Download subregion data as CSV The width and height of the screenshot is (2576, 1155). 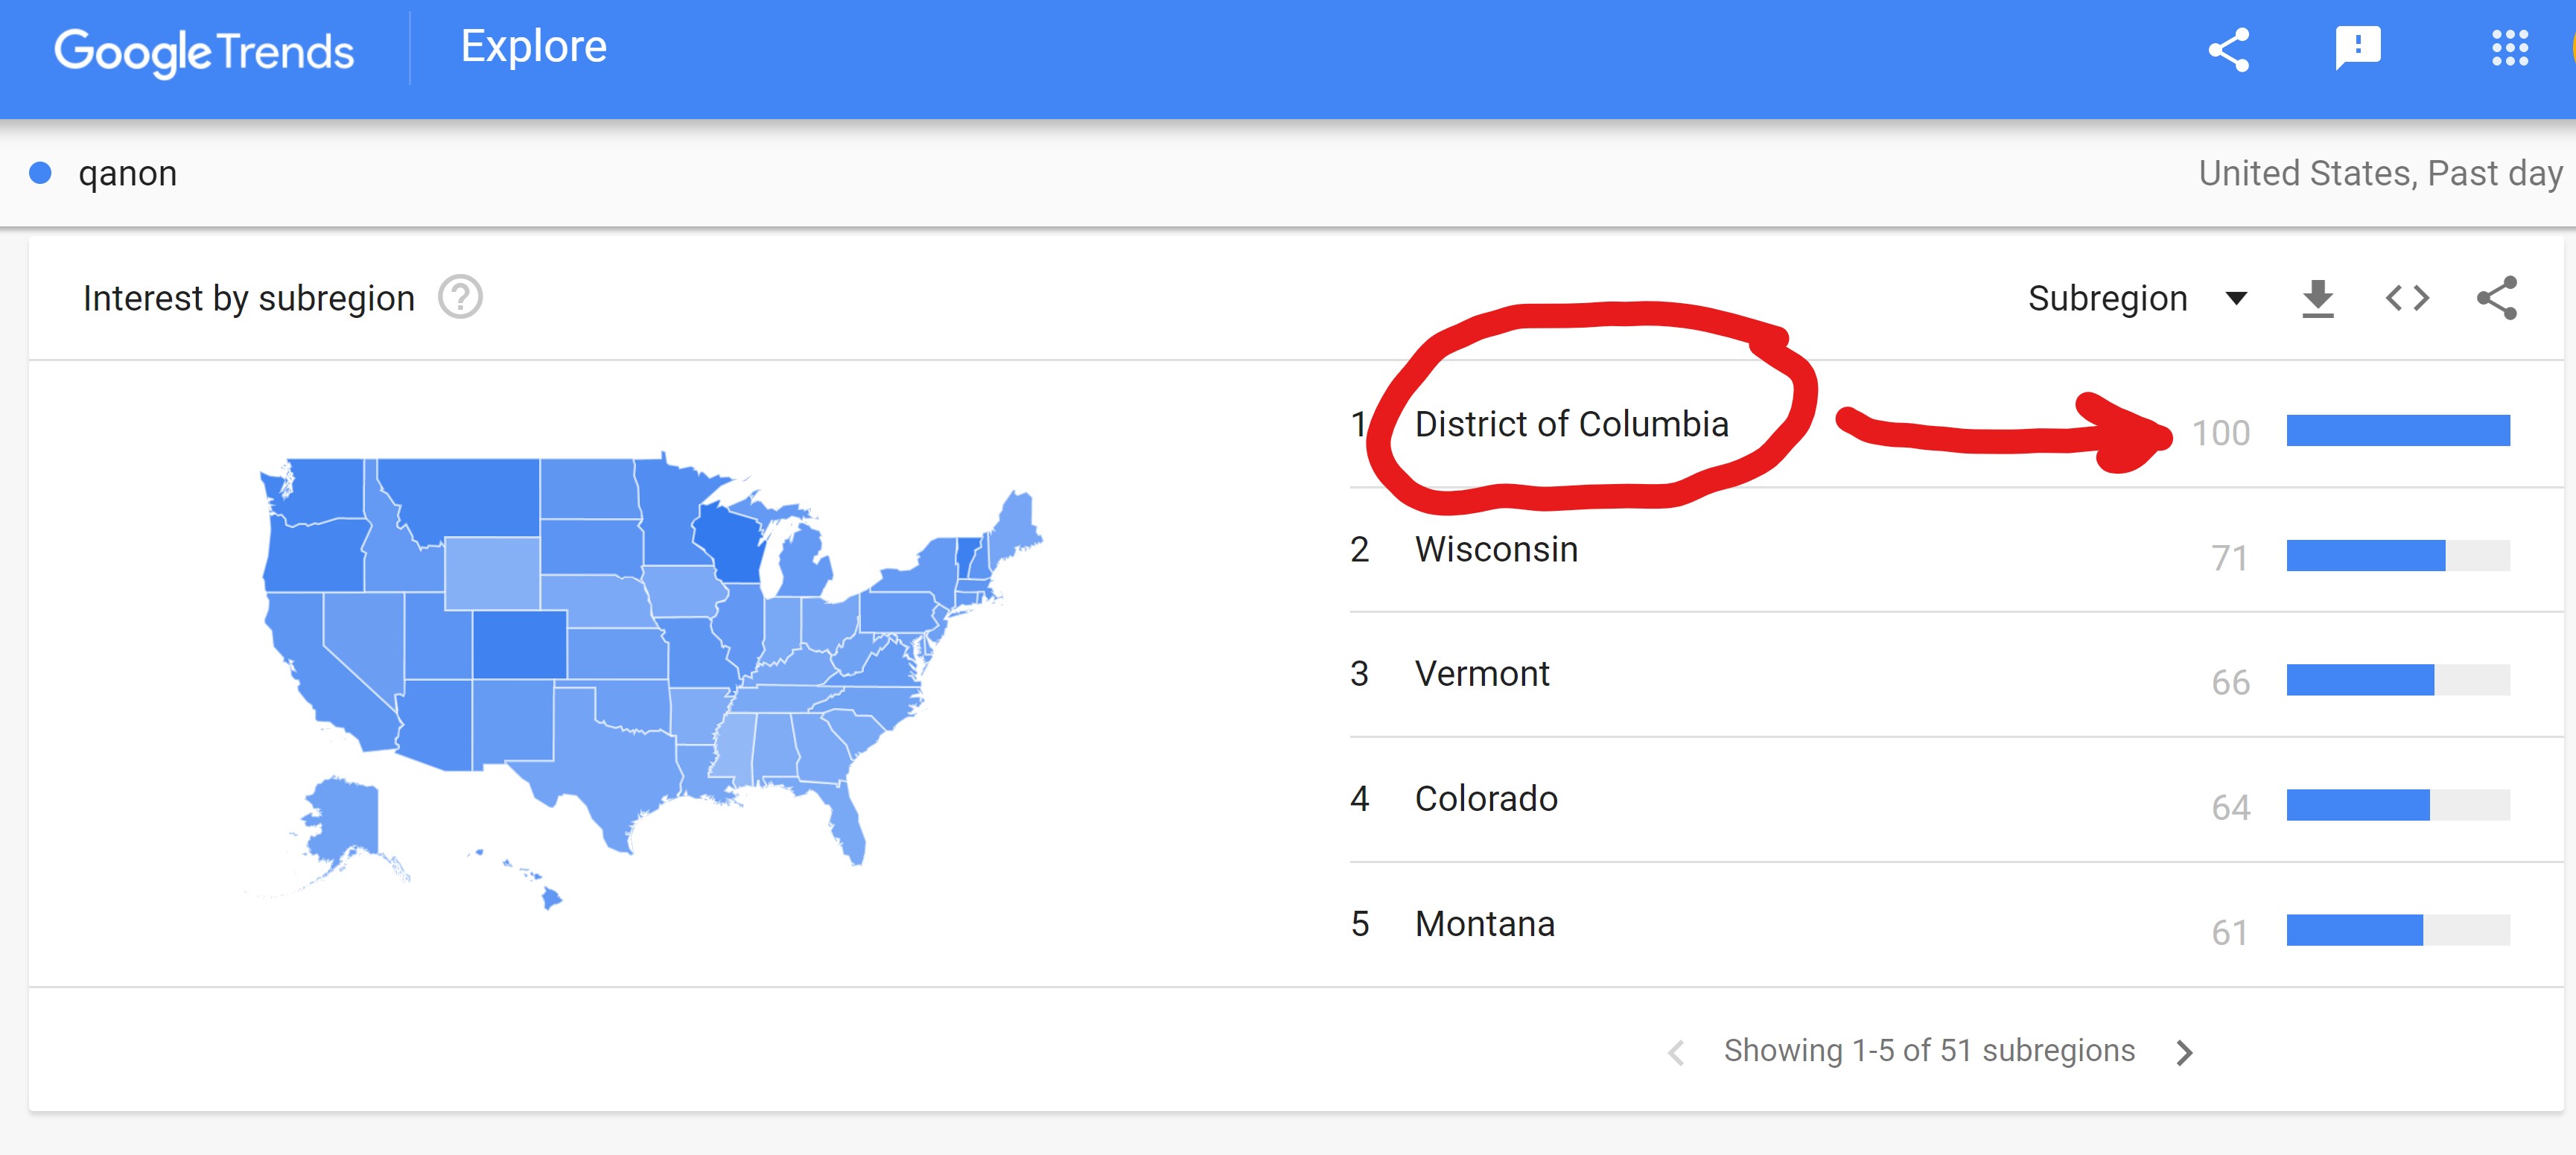click(x=2318, y=298)
